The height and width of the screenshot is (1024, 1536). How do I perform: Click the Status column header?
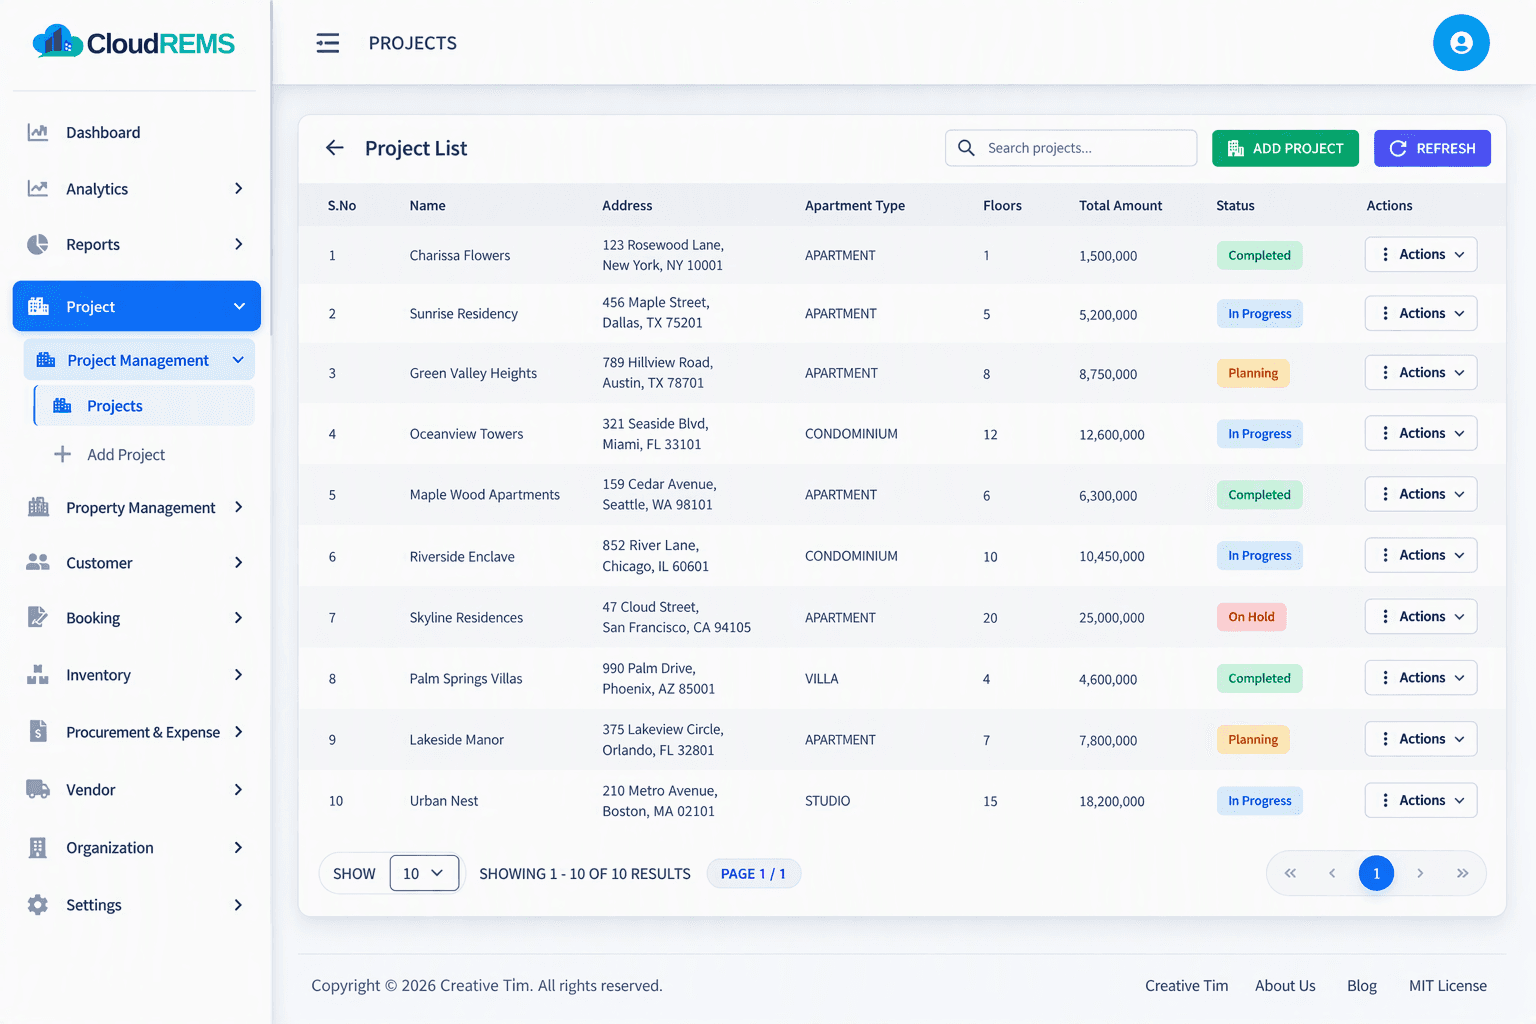[x=1235, y=205]
